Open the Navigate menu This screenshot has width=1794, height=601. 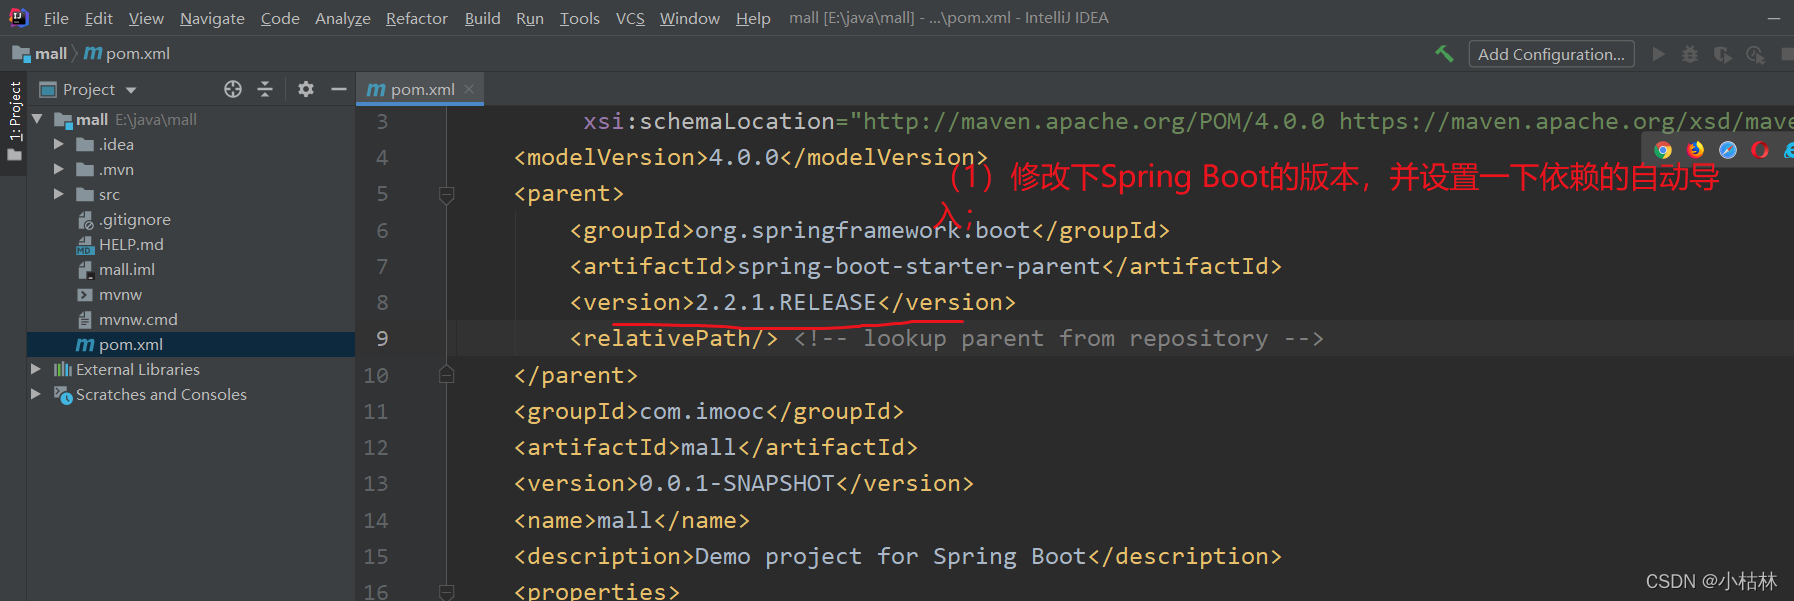pyautogui.click(x=212, y=18)
